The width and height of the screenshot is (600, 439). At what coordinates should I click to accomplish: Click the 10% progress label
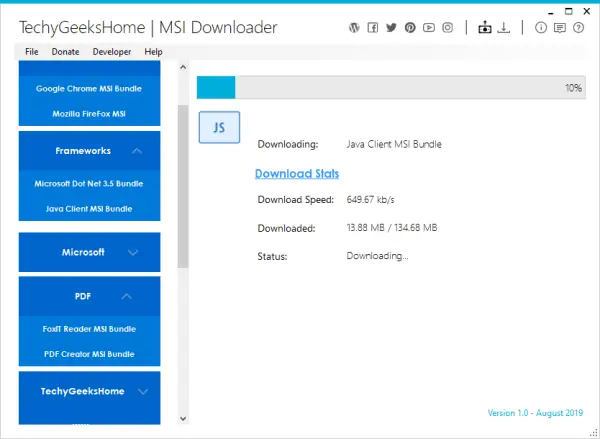(x=574, y=88)
